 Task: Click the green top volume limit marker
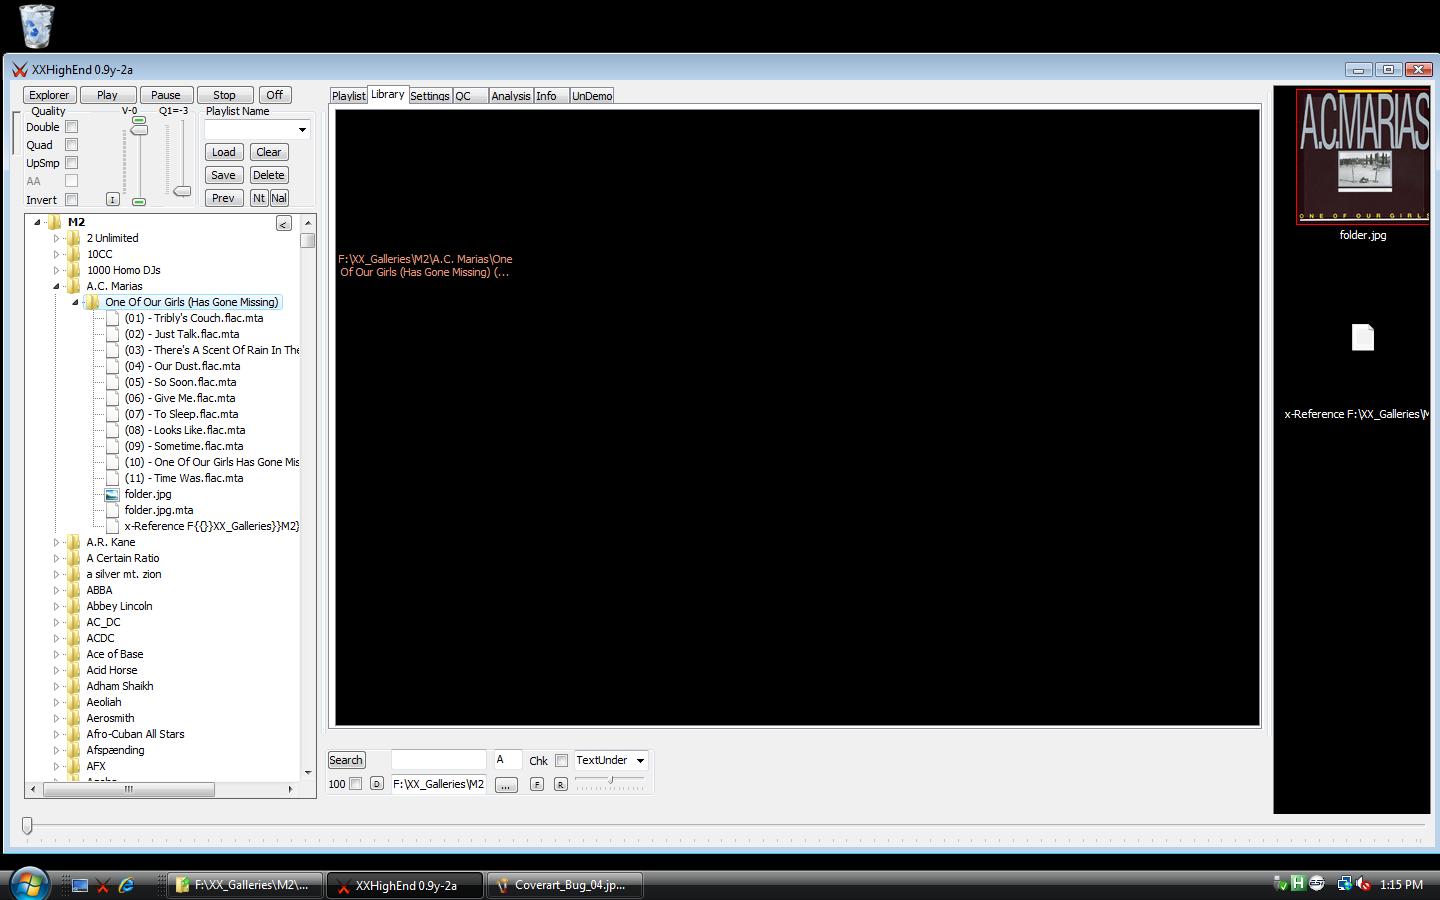[139, 121]
